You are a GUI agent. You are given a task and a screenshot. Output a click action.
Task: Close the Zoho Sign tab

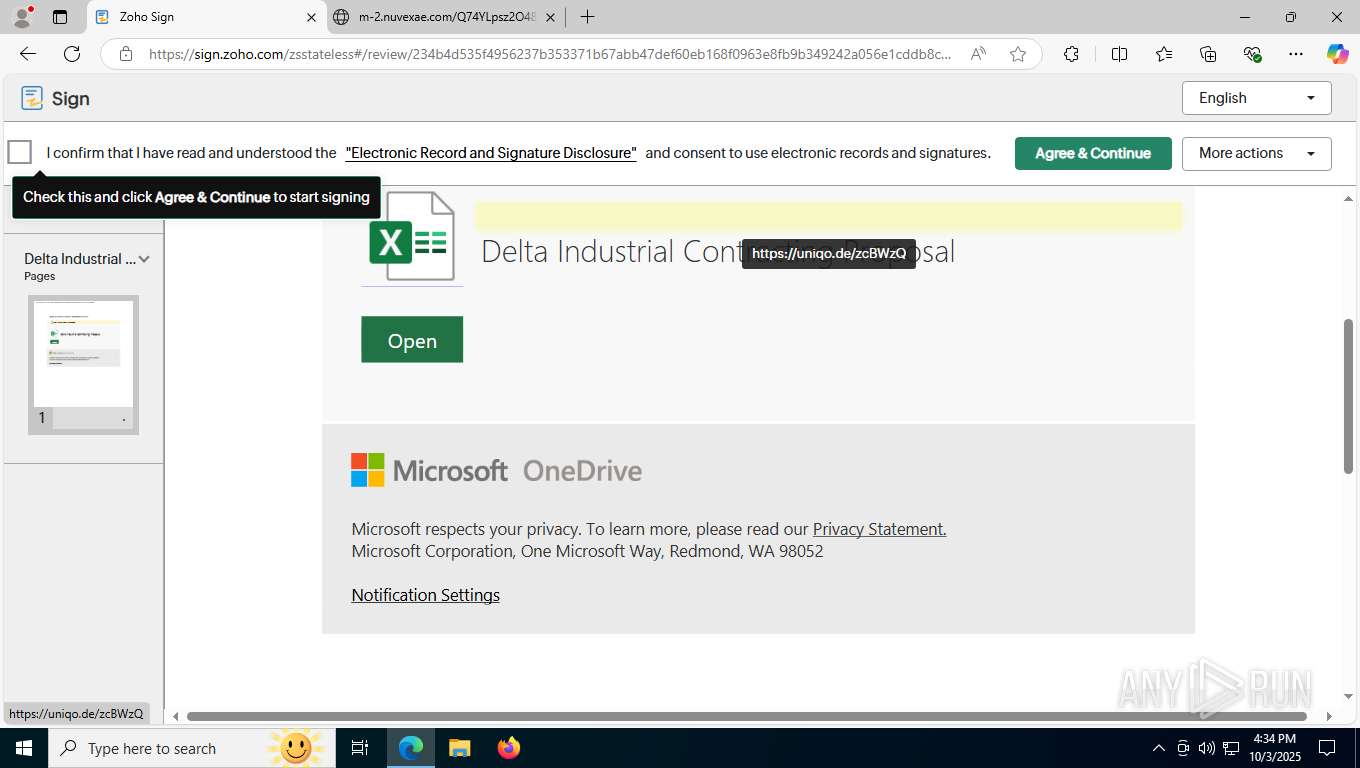pos(310,17)
